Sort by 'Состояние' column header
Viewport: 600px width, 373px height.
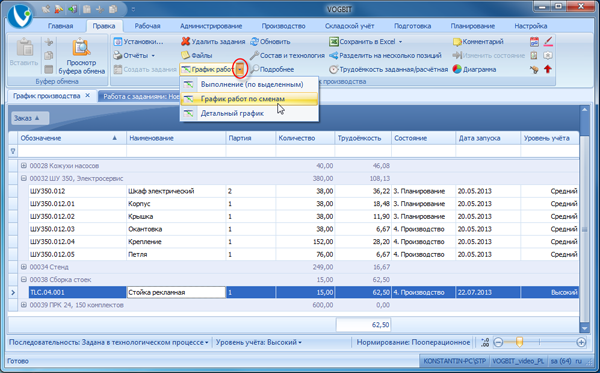click(424, 138)
